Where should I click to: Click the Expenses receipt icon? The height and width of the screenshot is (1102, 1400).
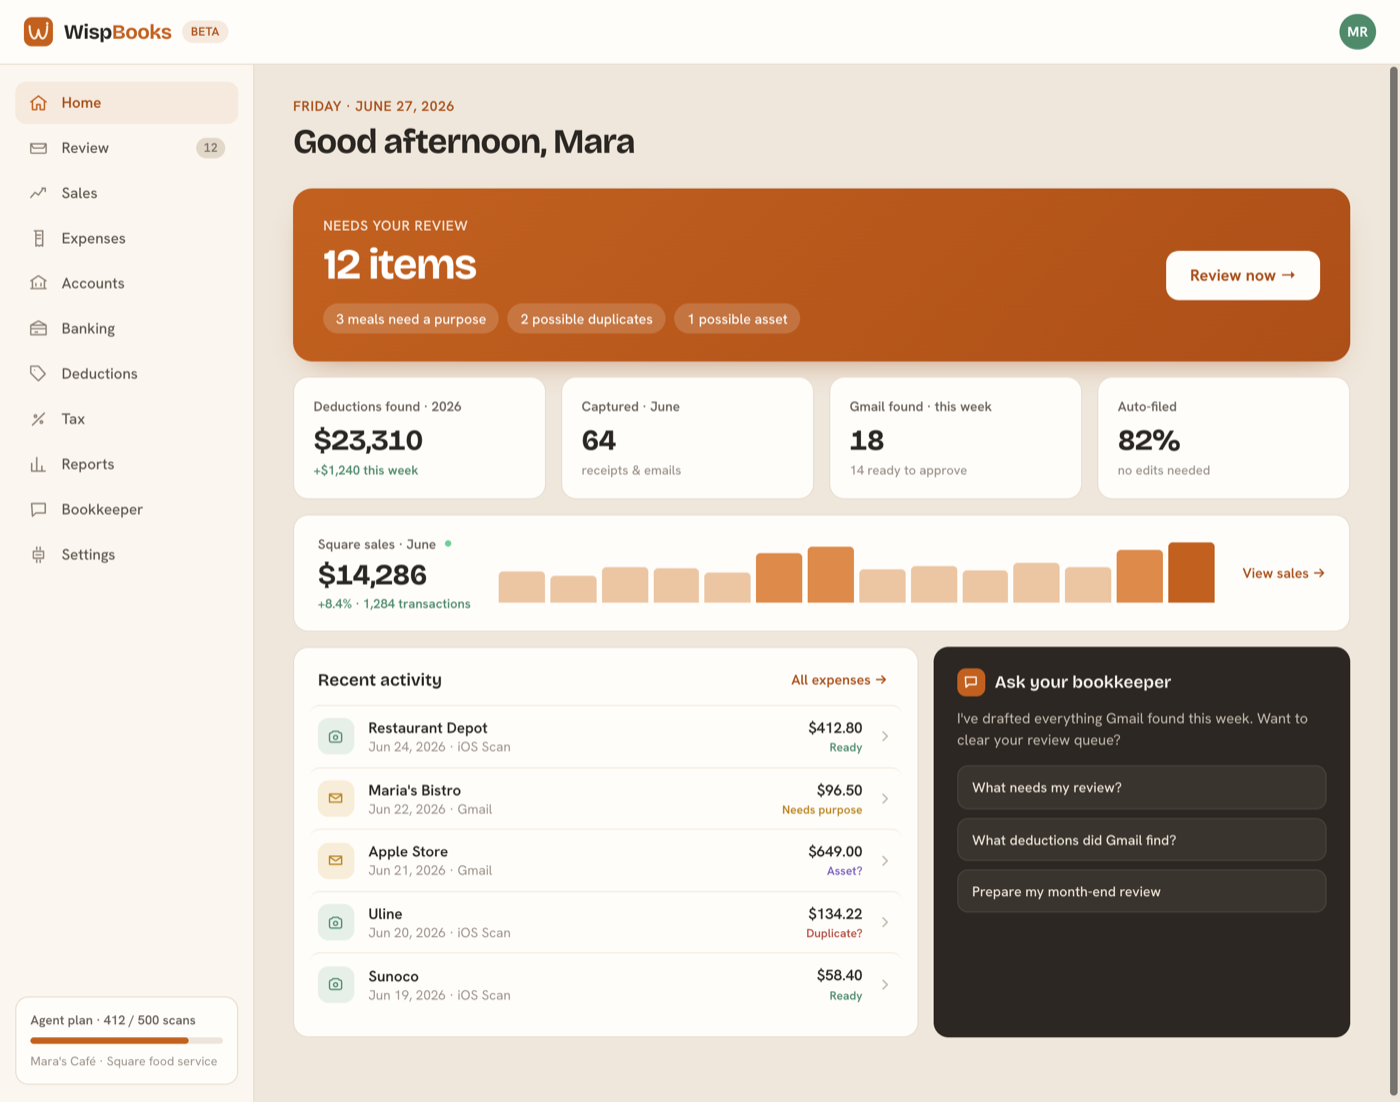[x=38, y=238]
